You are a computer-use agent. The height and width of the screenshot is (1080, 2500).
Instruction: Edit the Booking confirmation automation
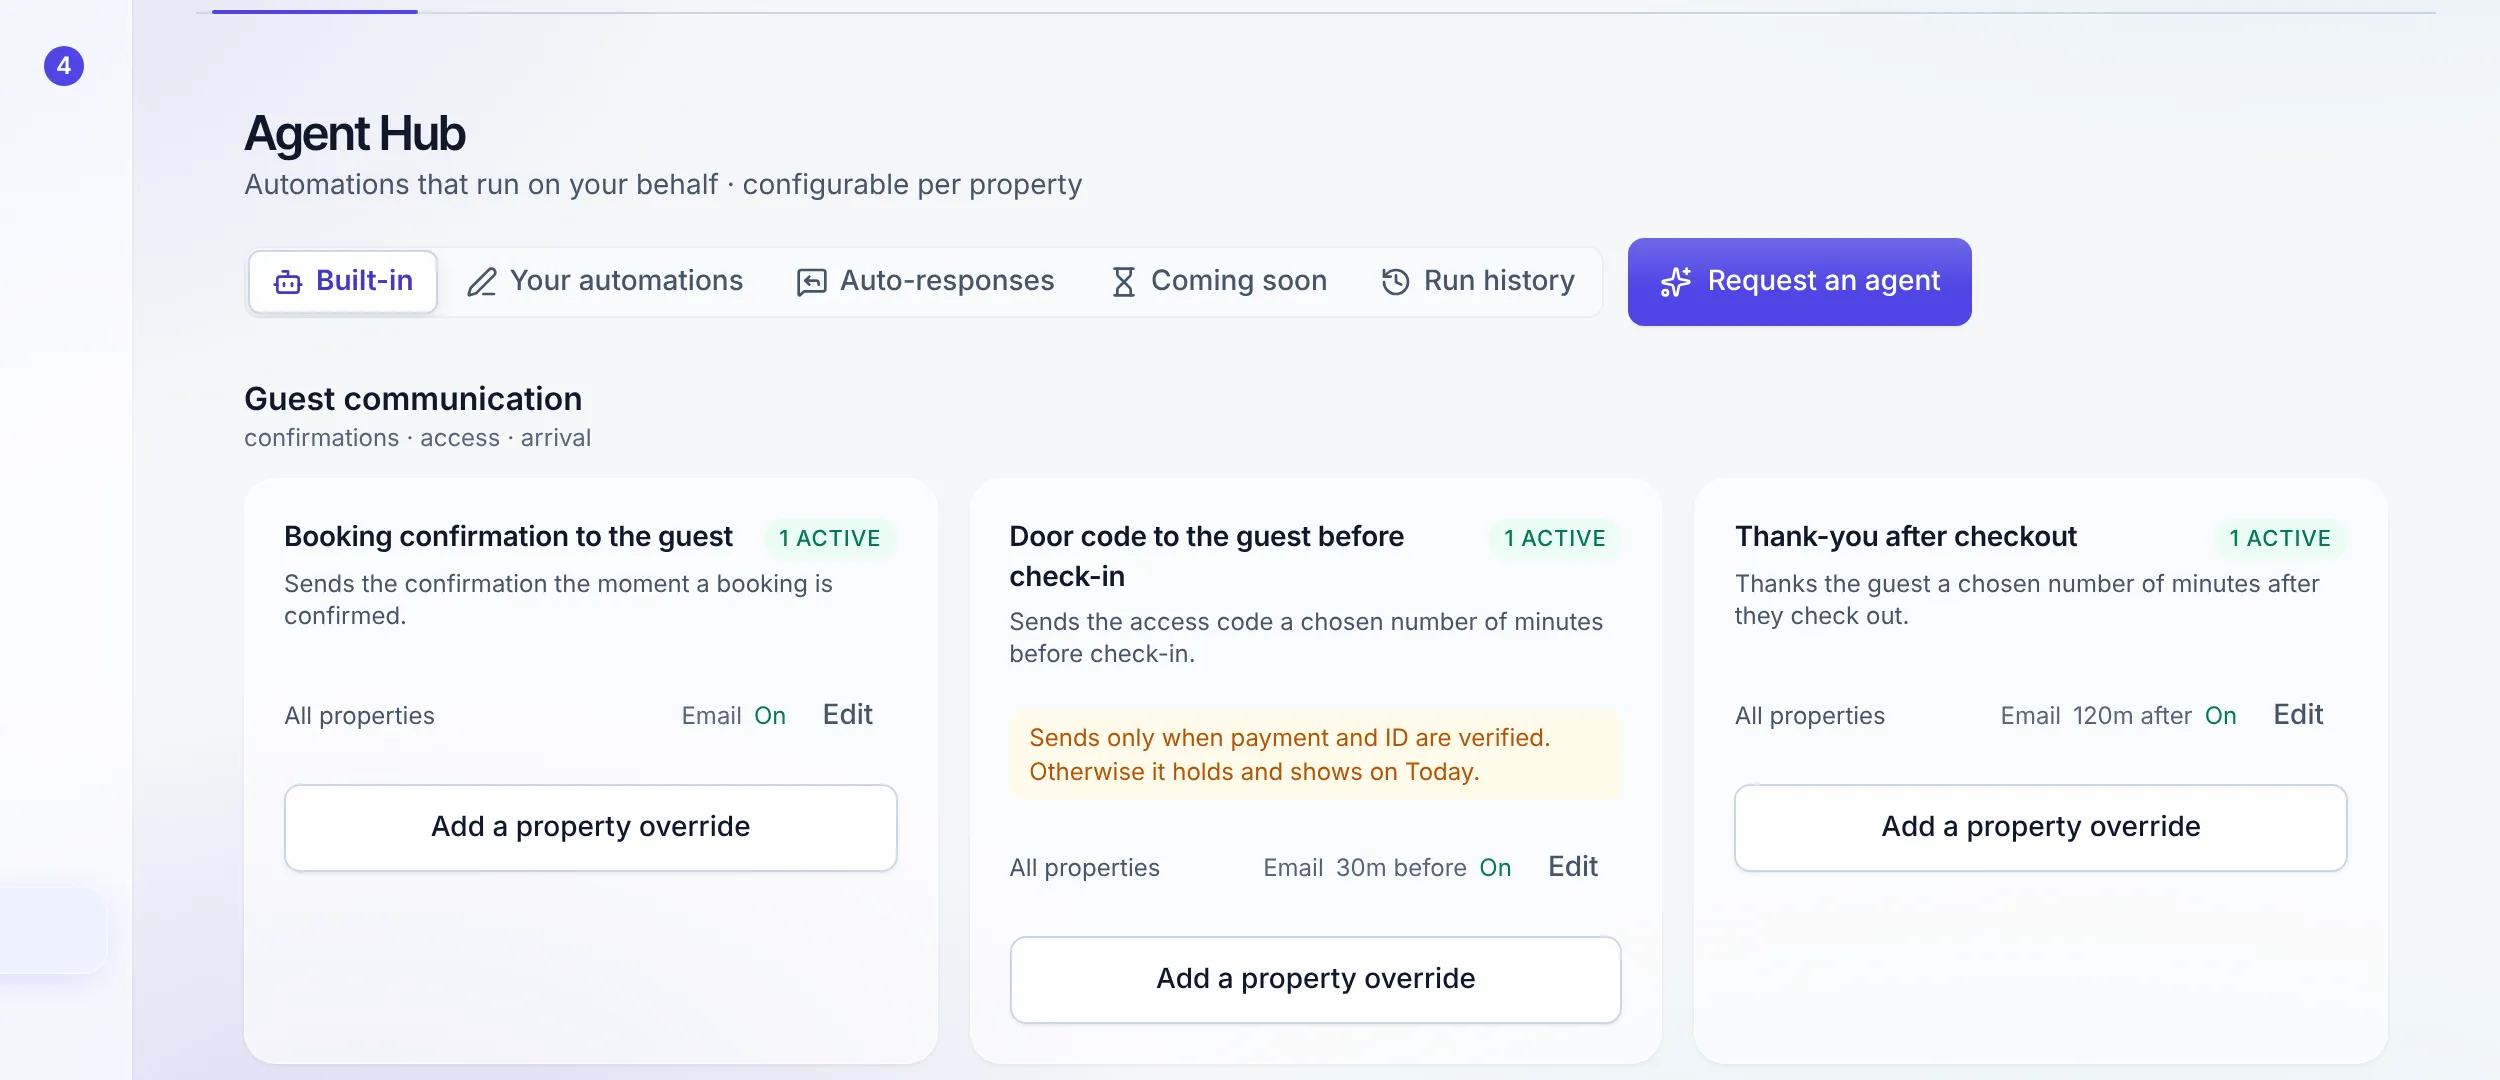click(x=847, y=714)
